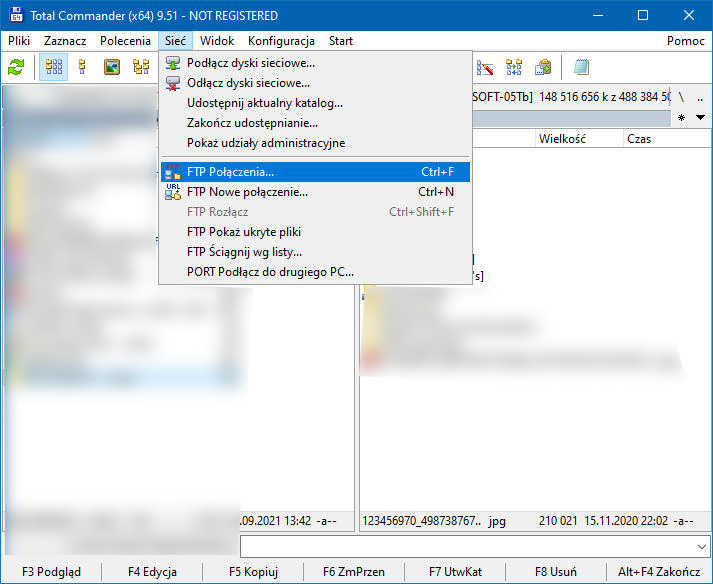Click the directory tree view toolbar icon
713x584 pixels.
141,68
